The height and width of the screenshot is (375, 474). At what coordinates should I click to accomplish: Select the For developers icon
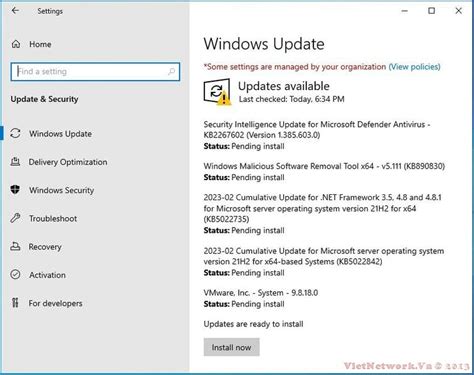click(x=15, y=303)
